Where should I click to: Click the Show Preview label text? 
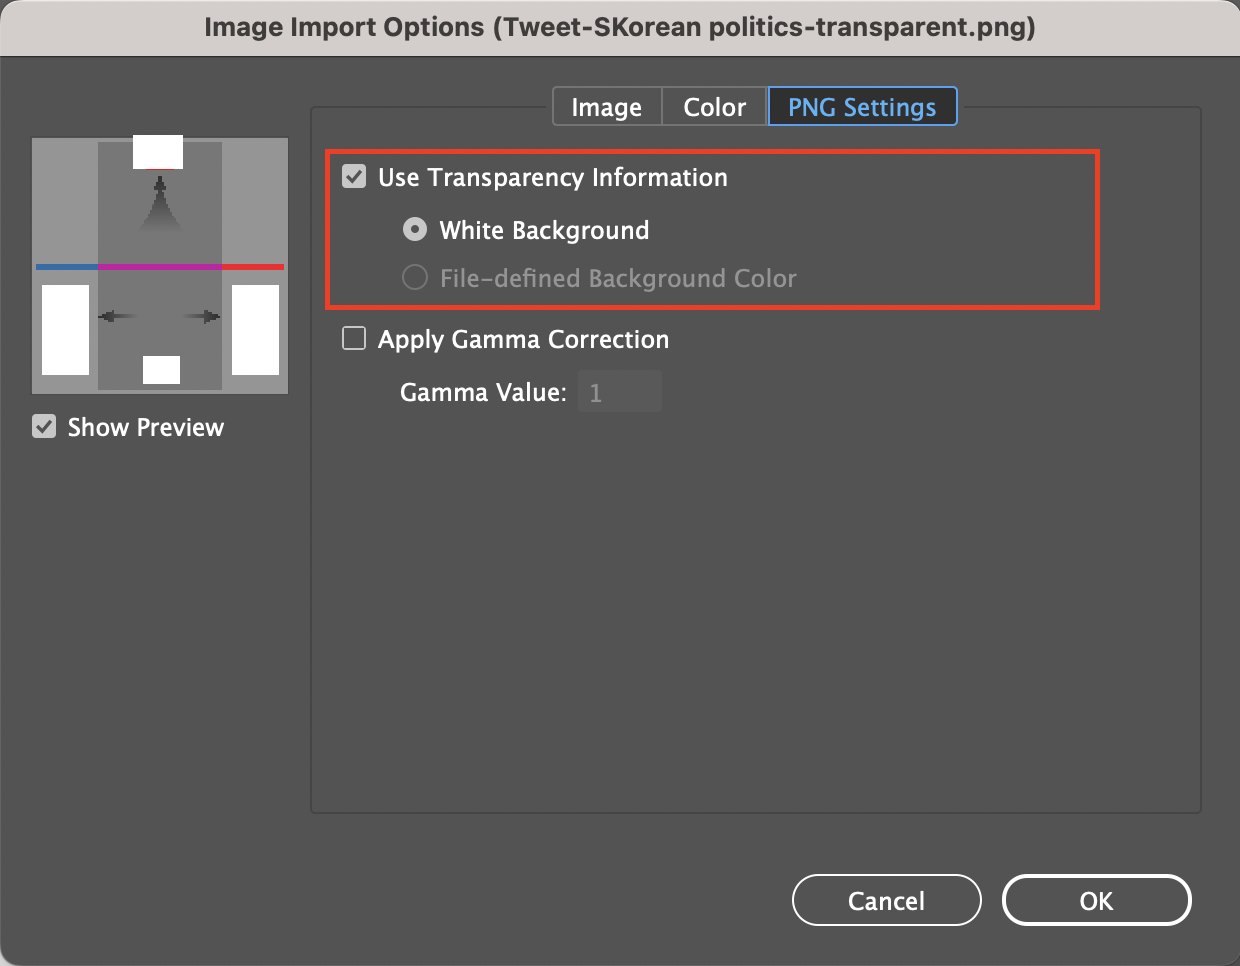click(x=145, y=427)
